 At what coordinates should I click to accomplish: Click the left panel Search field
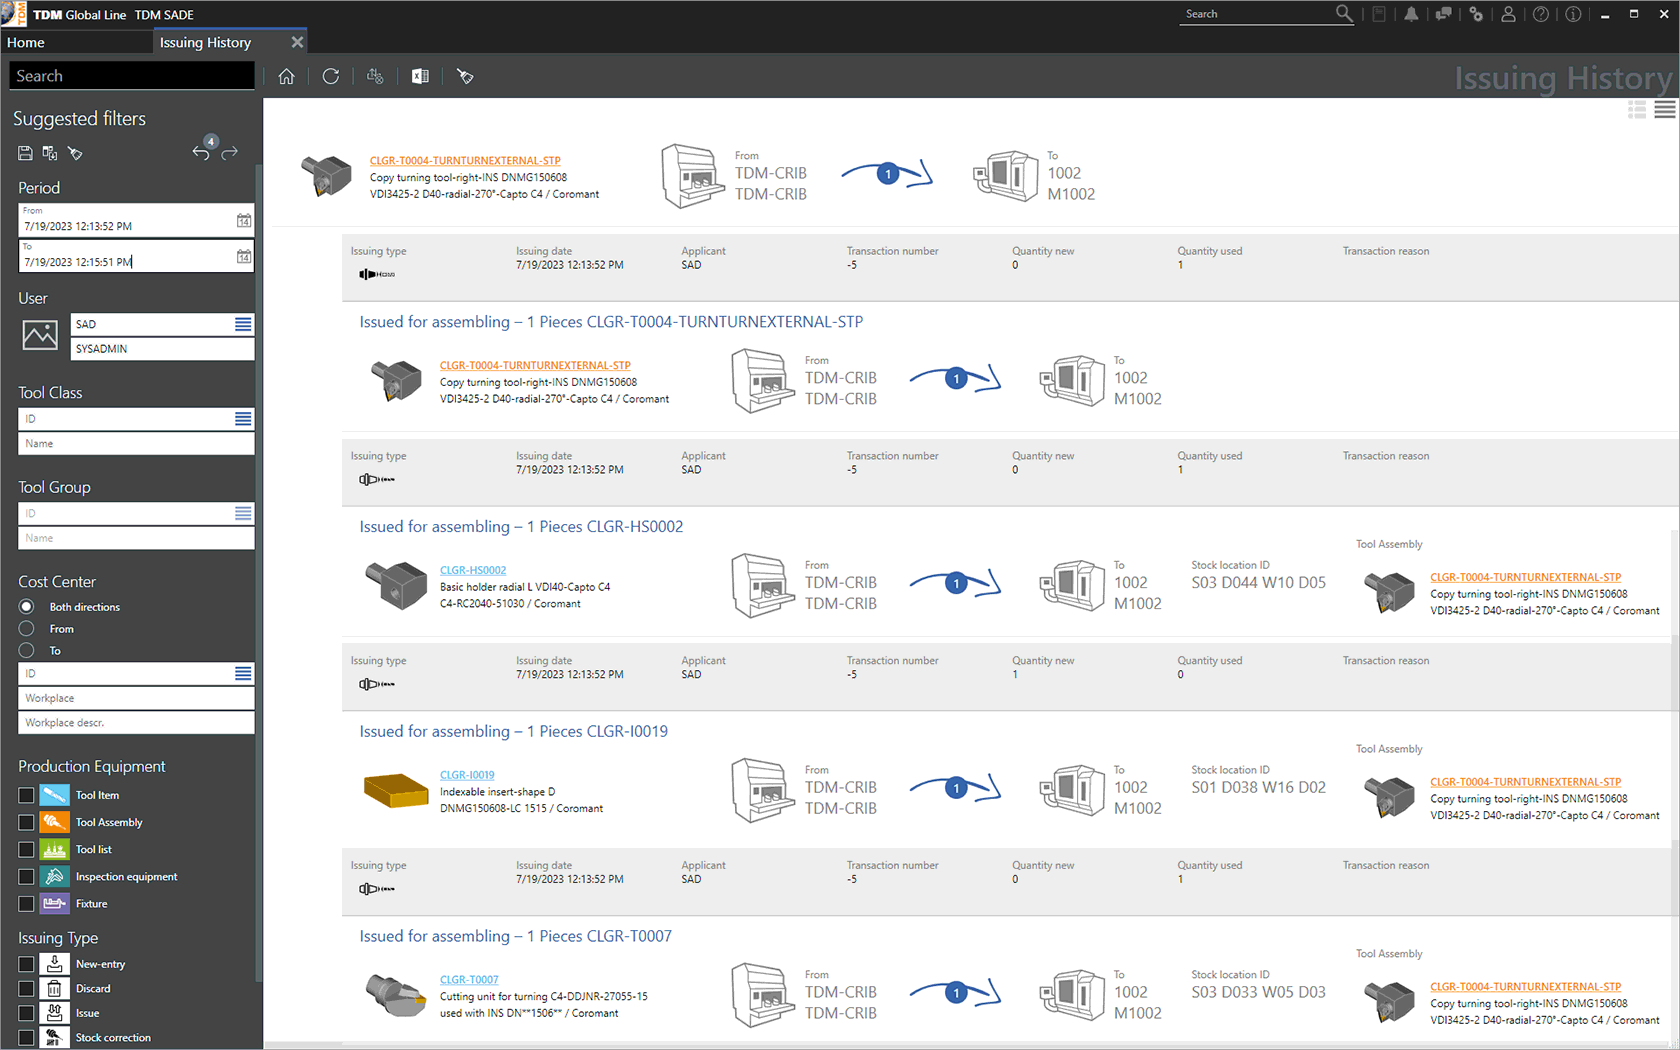132,76
